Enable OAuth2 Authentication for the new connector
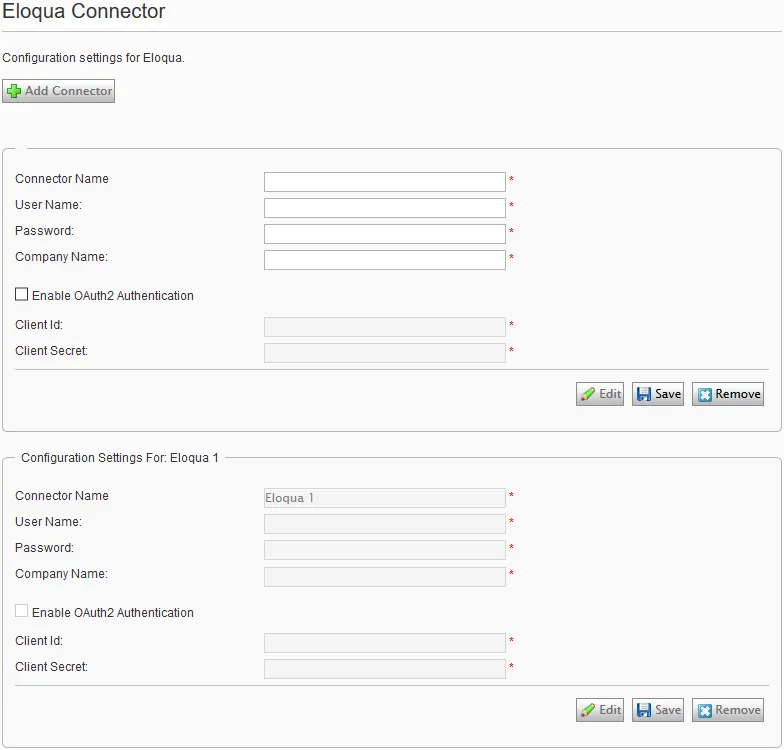The width and height of the screenshot is (784, 750). point(22,294)
